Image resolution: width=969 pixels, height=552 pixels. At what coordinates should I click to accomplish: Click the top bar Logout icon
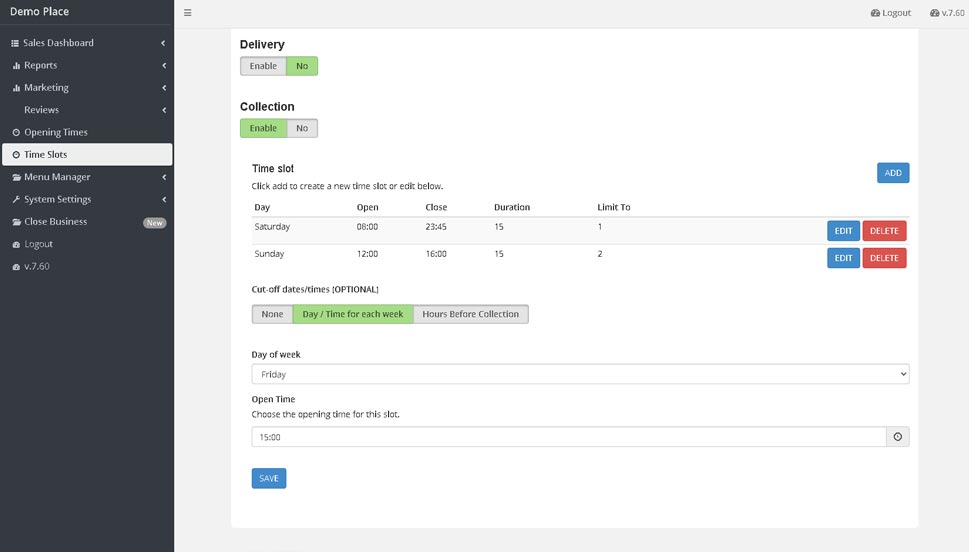coord(875,12)
